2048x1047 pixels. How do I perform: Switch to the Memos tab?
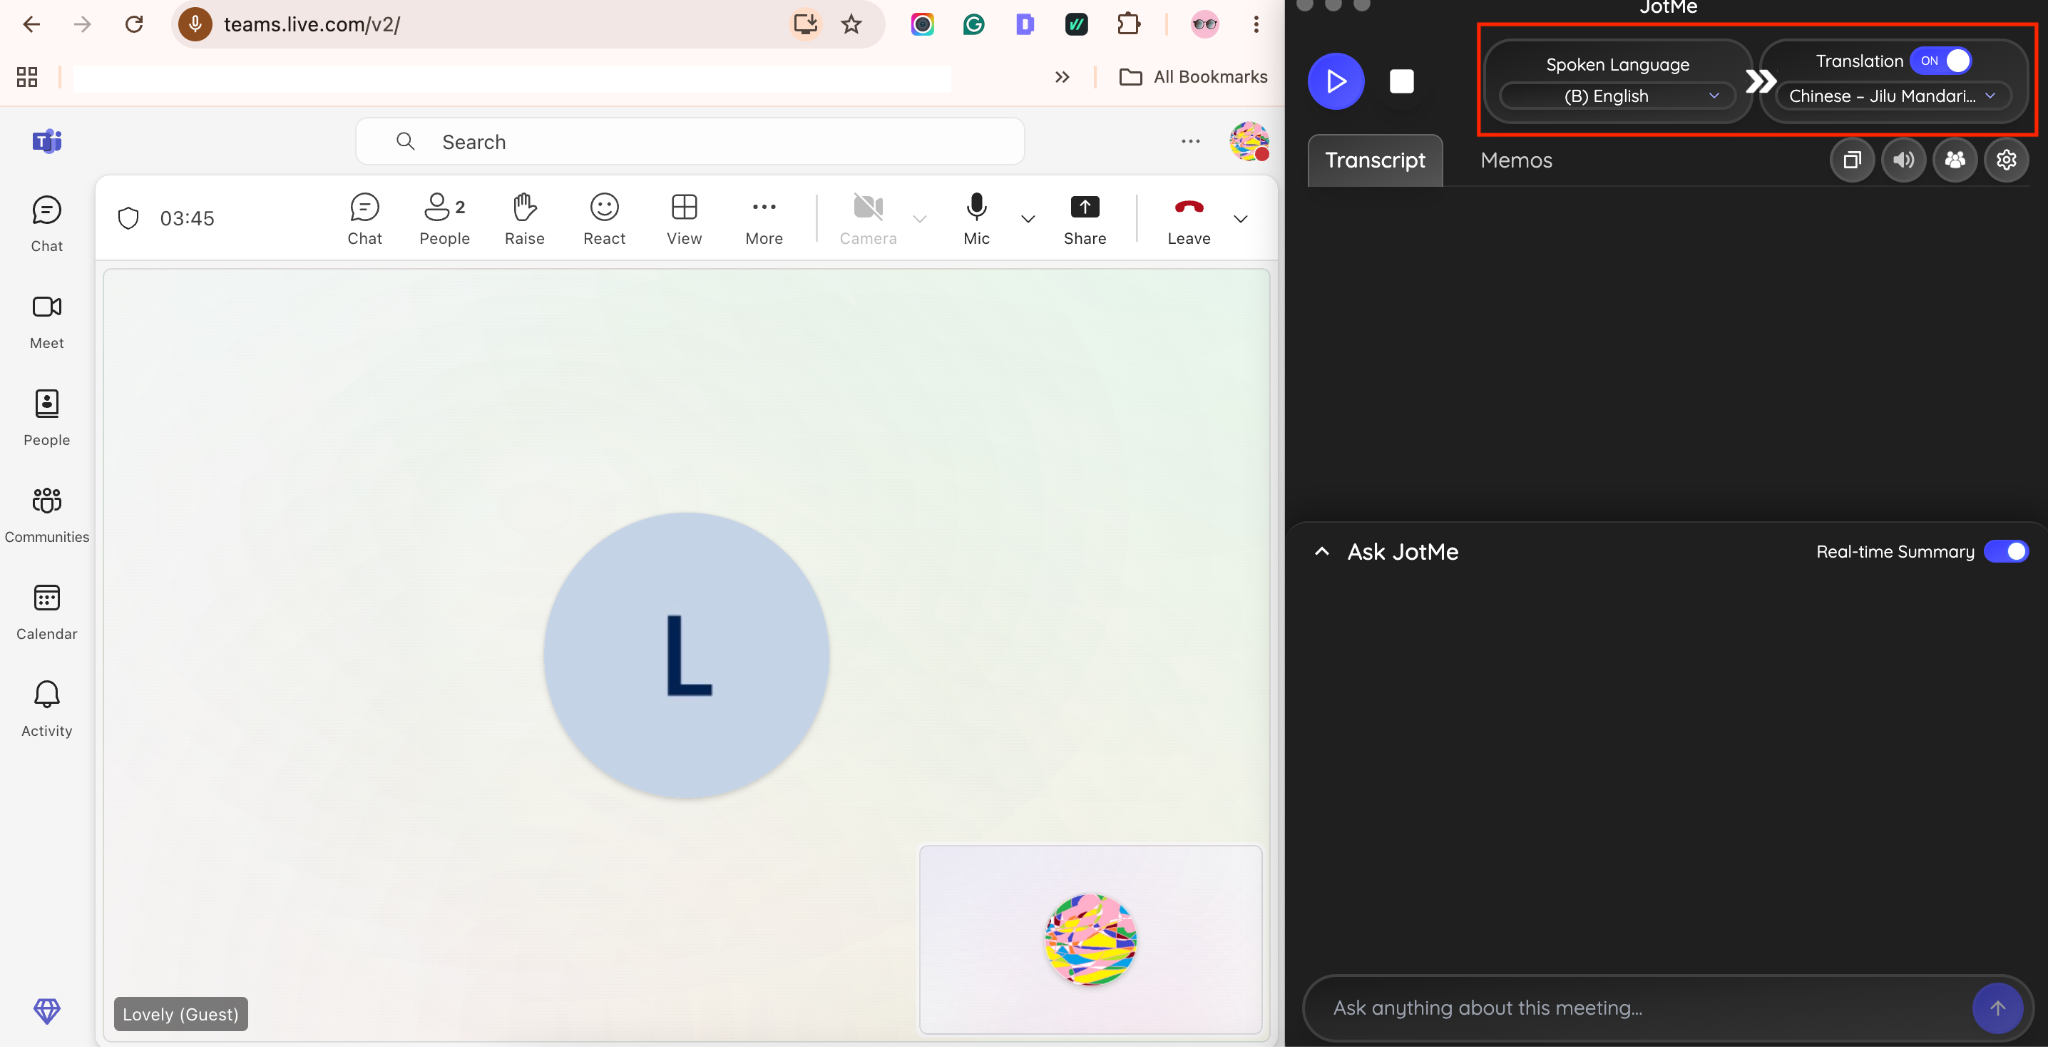pos(1516,160)
